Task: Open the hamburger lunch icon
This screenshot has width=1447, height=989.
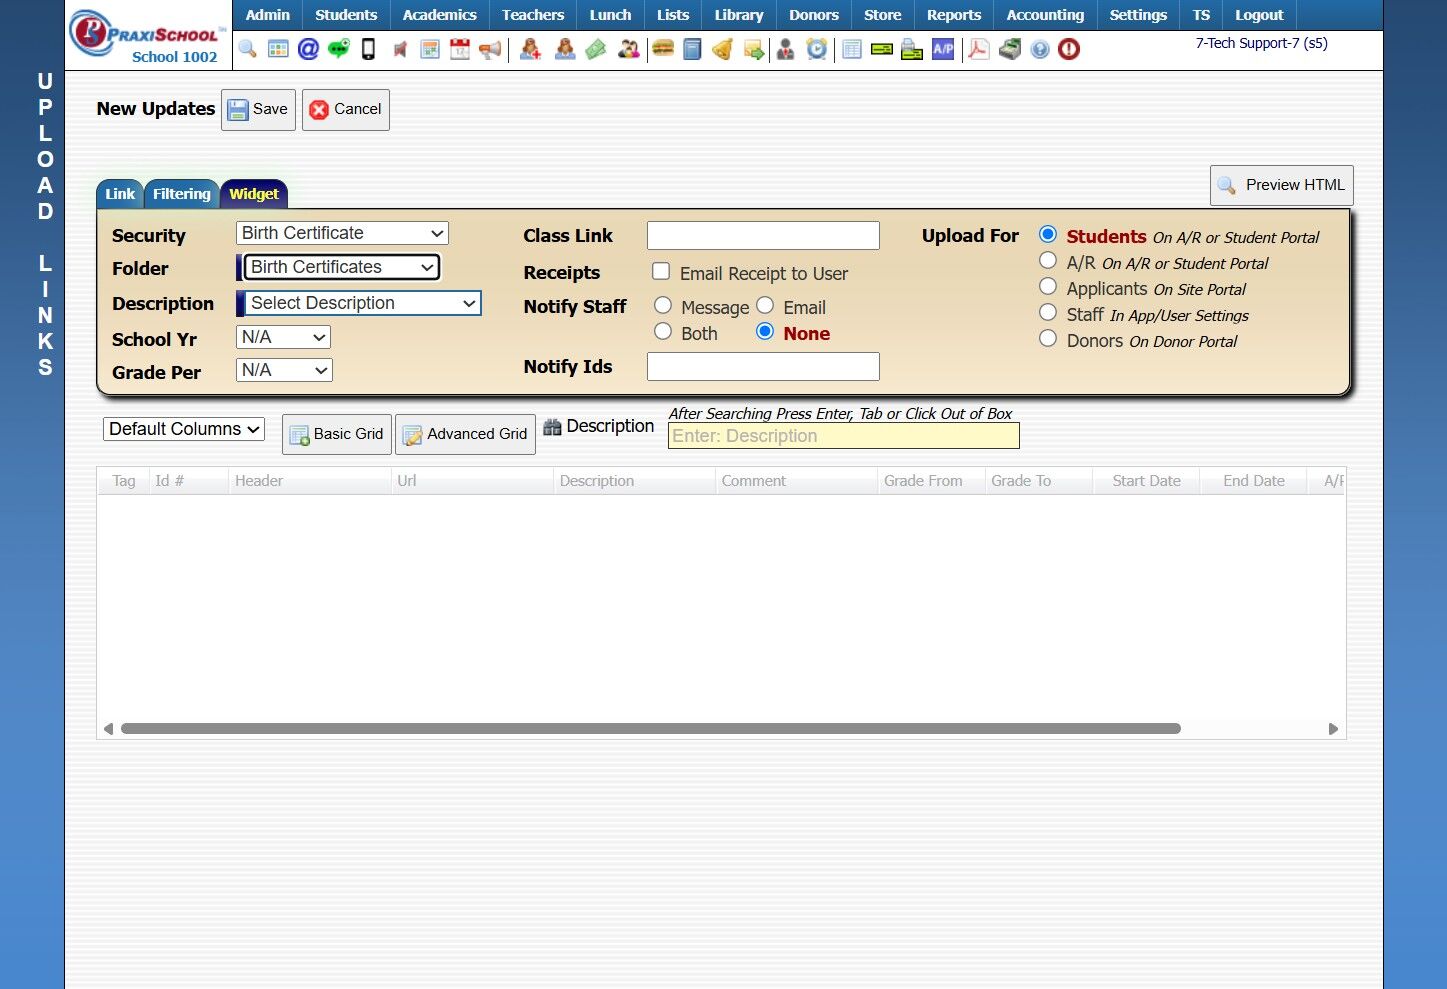Action: click(663, 48)
